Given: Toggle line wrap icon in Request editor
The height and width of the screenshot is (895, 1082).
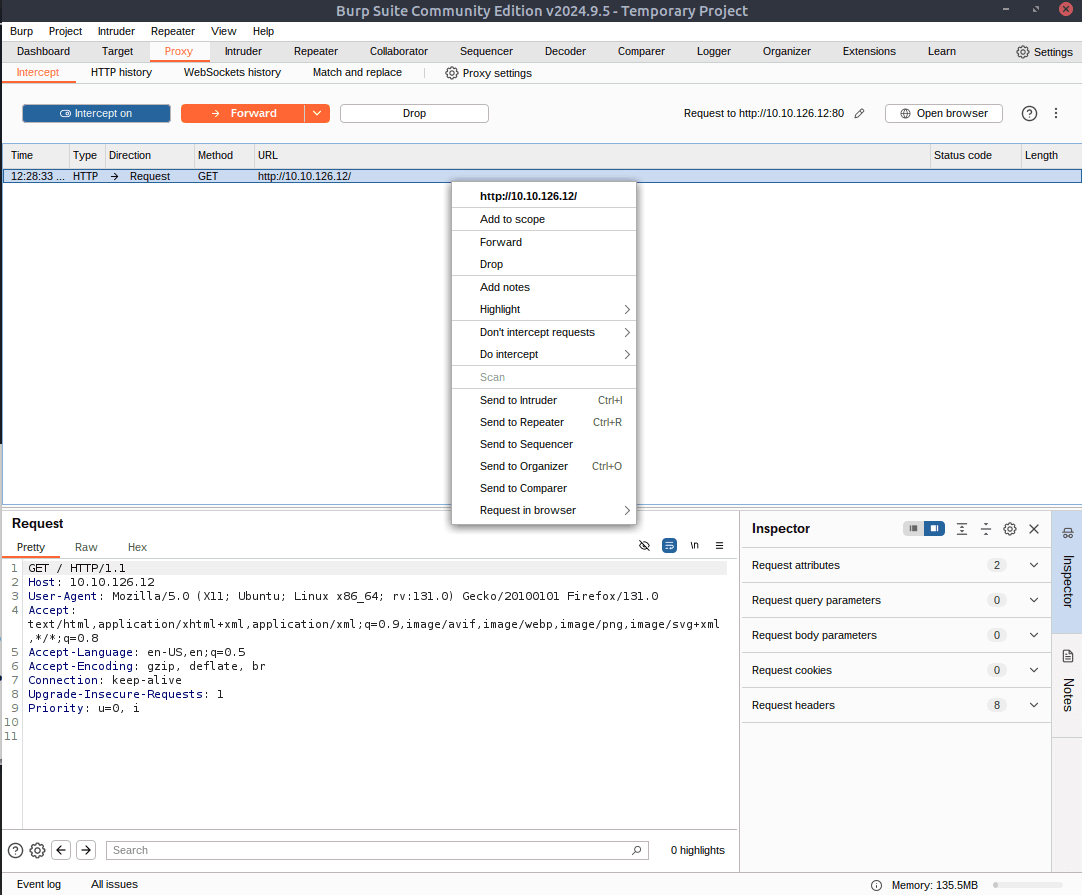Looking at the screenshot, I should [669, 546].
